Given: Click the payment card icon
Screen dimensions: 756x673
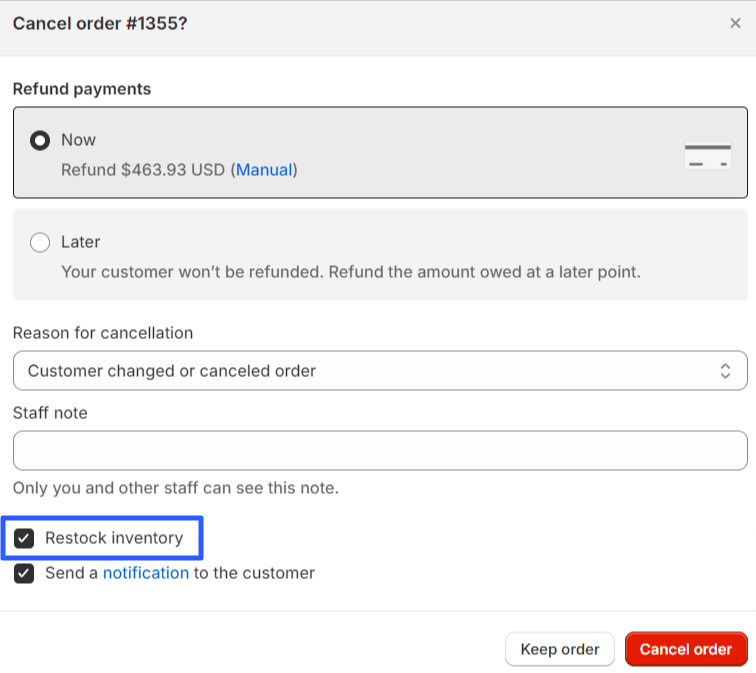Looking at the screenshot, I should [707, 156].
